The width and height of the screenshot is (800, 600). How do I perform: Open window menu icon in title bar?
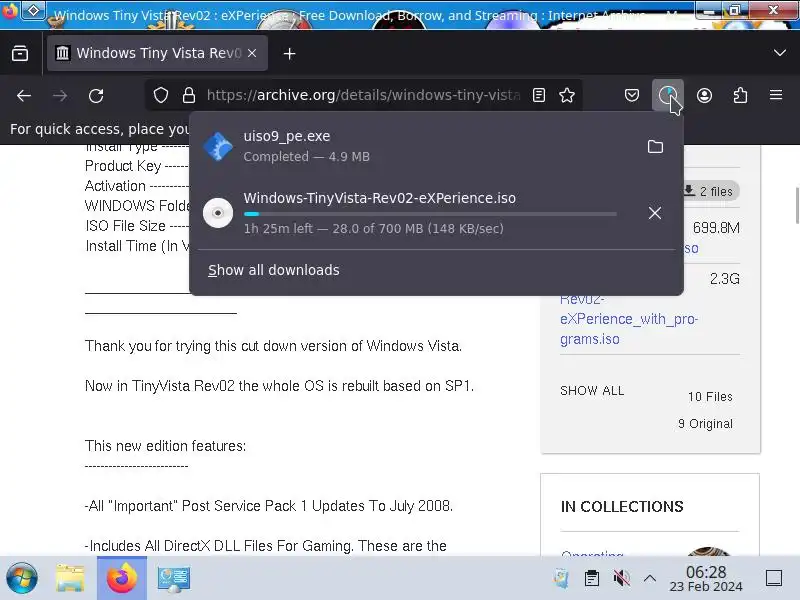coord(33,10)
